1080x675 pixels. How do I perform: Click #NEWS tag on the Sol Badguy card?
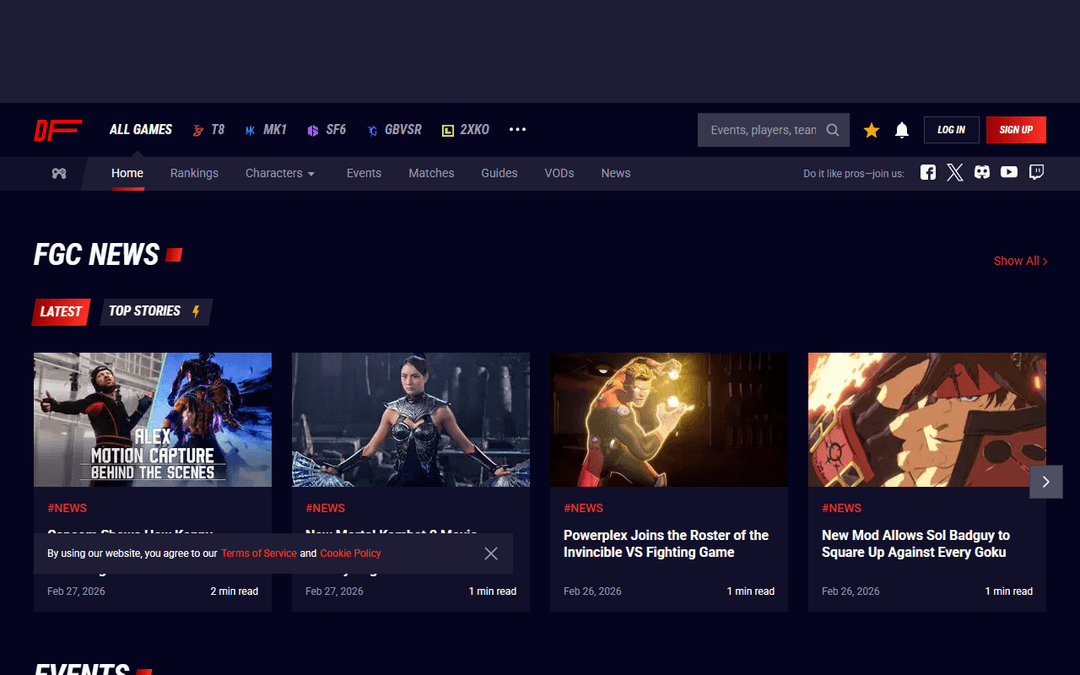[842, 508]
